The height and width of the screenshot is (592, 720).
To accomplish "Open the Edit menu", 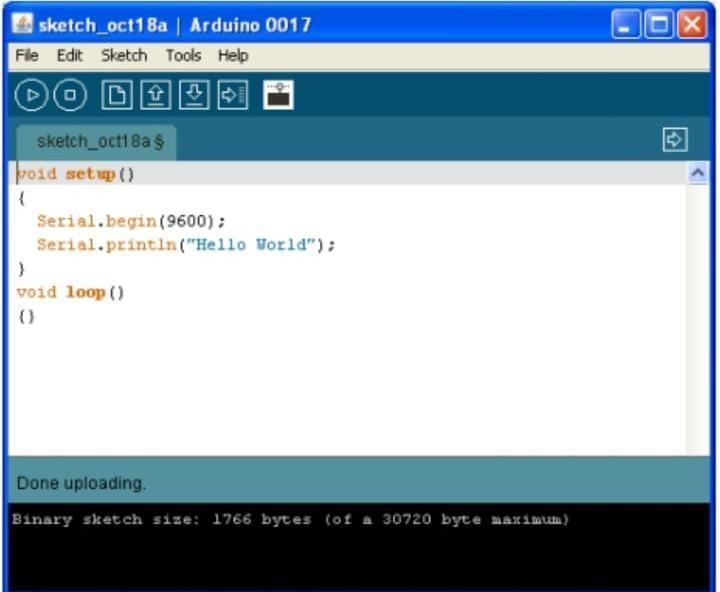I will coord(69,56).
